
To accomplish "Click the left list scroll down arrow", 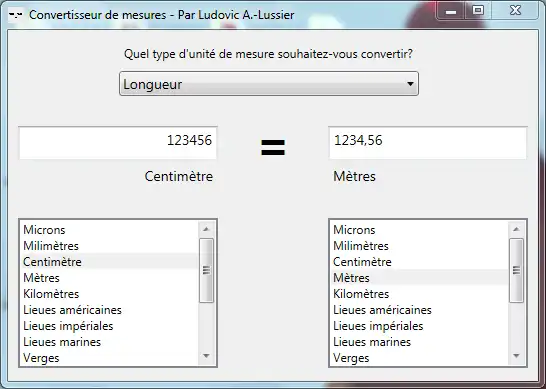I will (206, 356).
